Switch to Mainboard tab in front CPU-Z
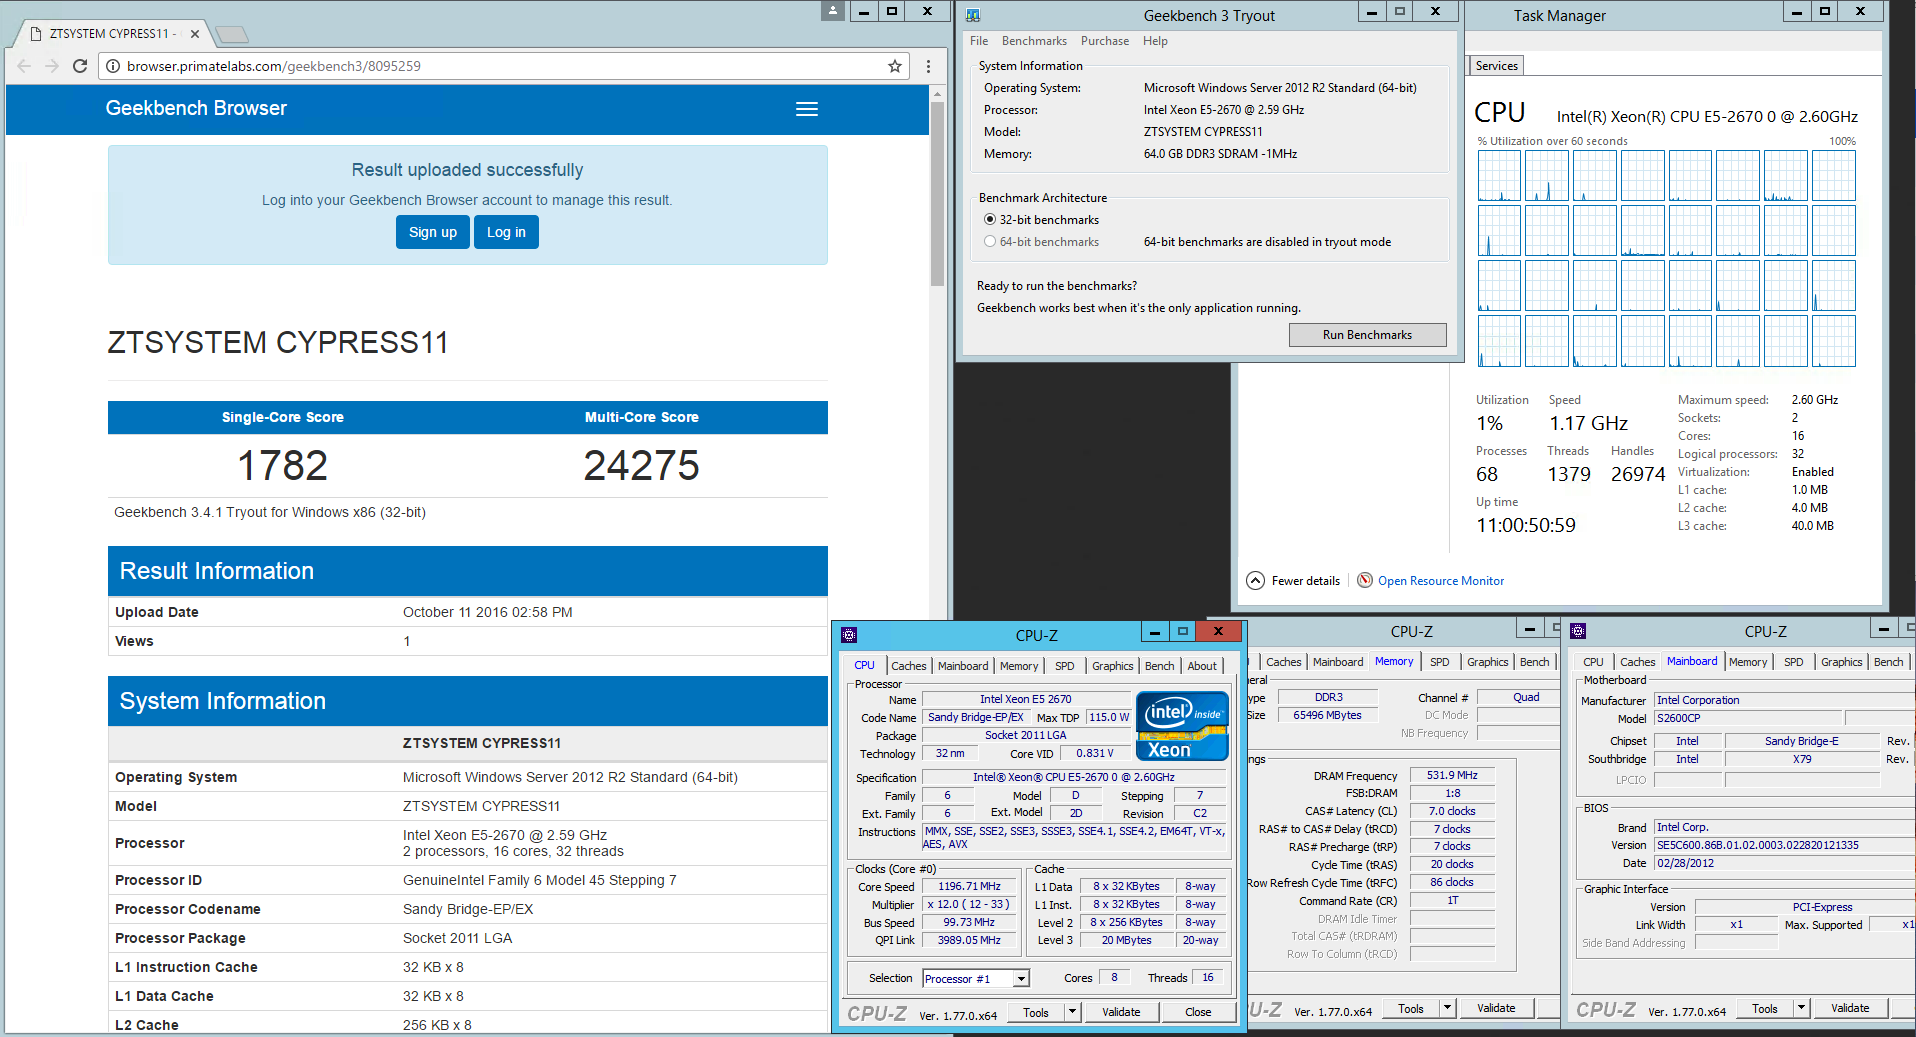The height and width of the screenshot is (1037, 1916). coord(963,666)
